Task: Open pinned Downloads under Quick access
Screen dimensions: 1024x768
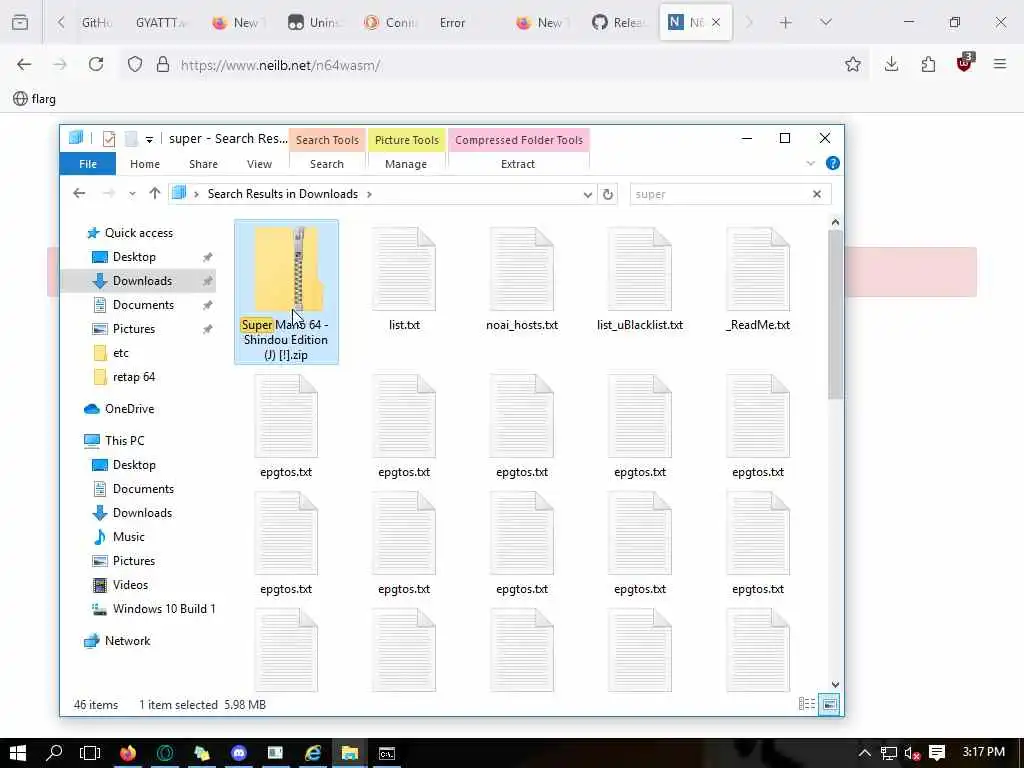Action: pyautogui.click(x=142, y=281)
